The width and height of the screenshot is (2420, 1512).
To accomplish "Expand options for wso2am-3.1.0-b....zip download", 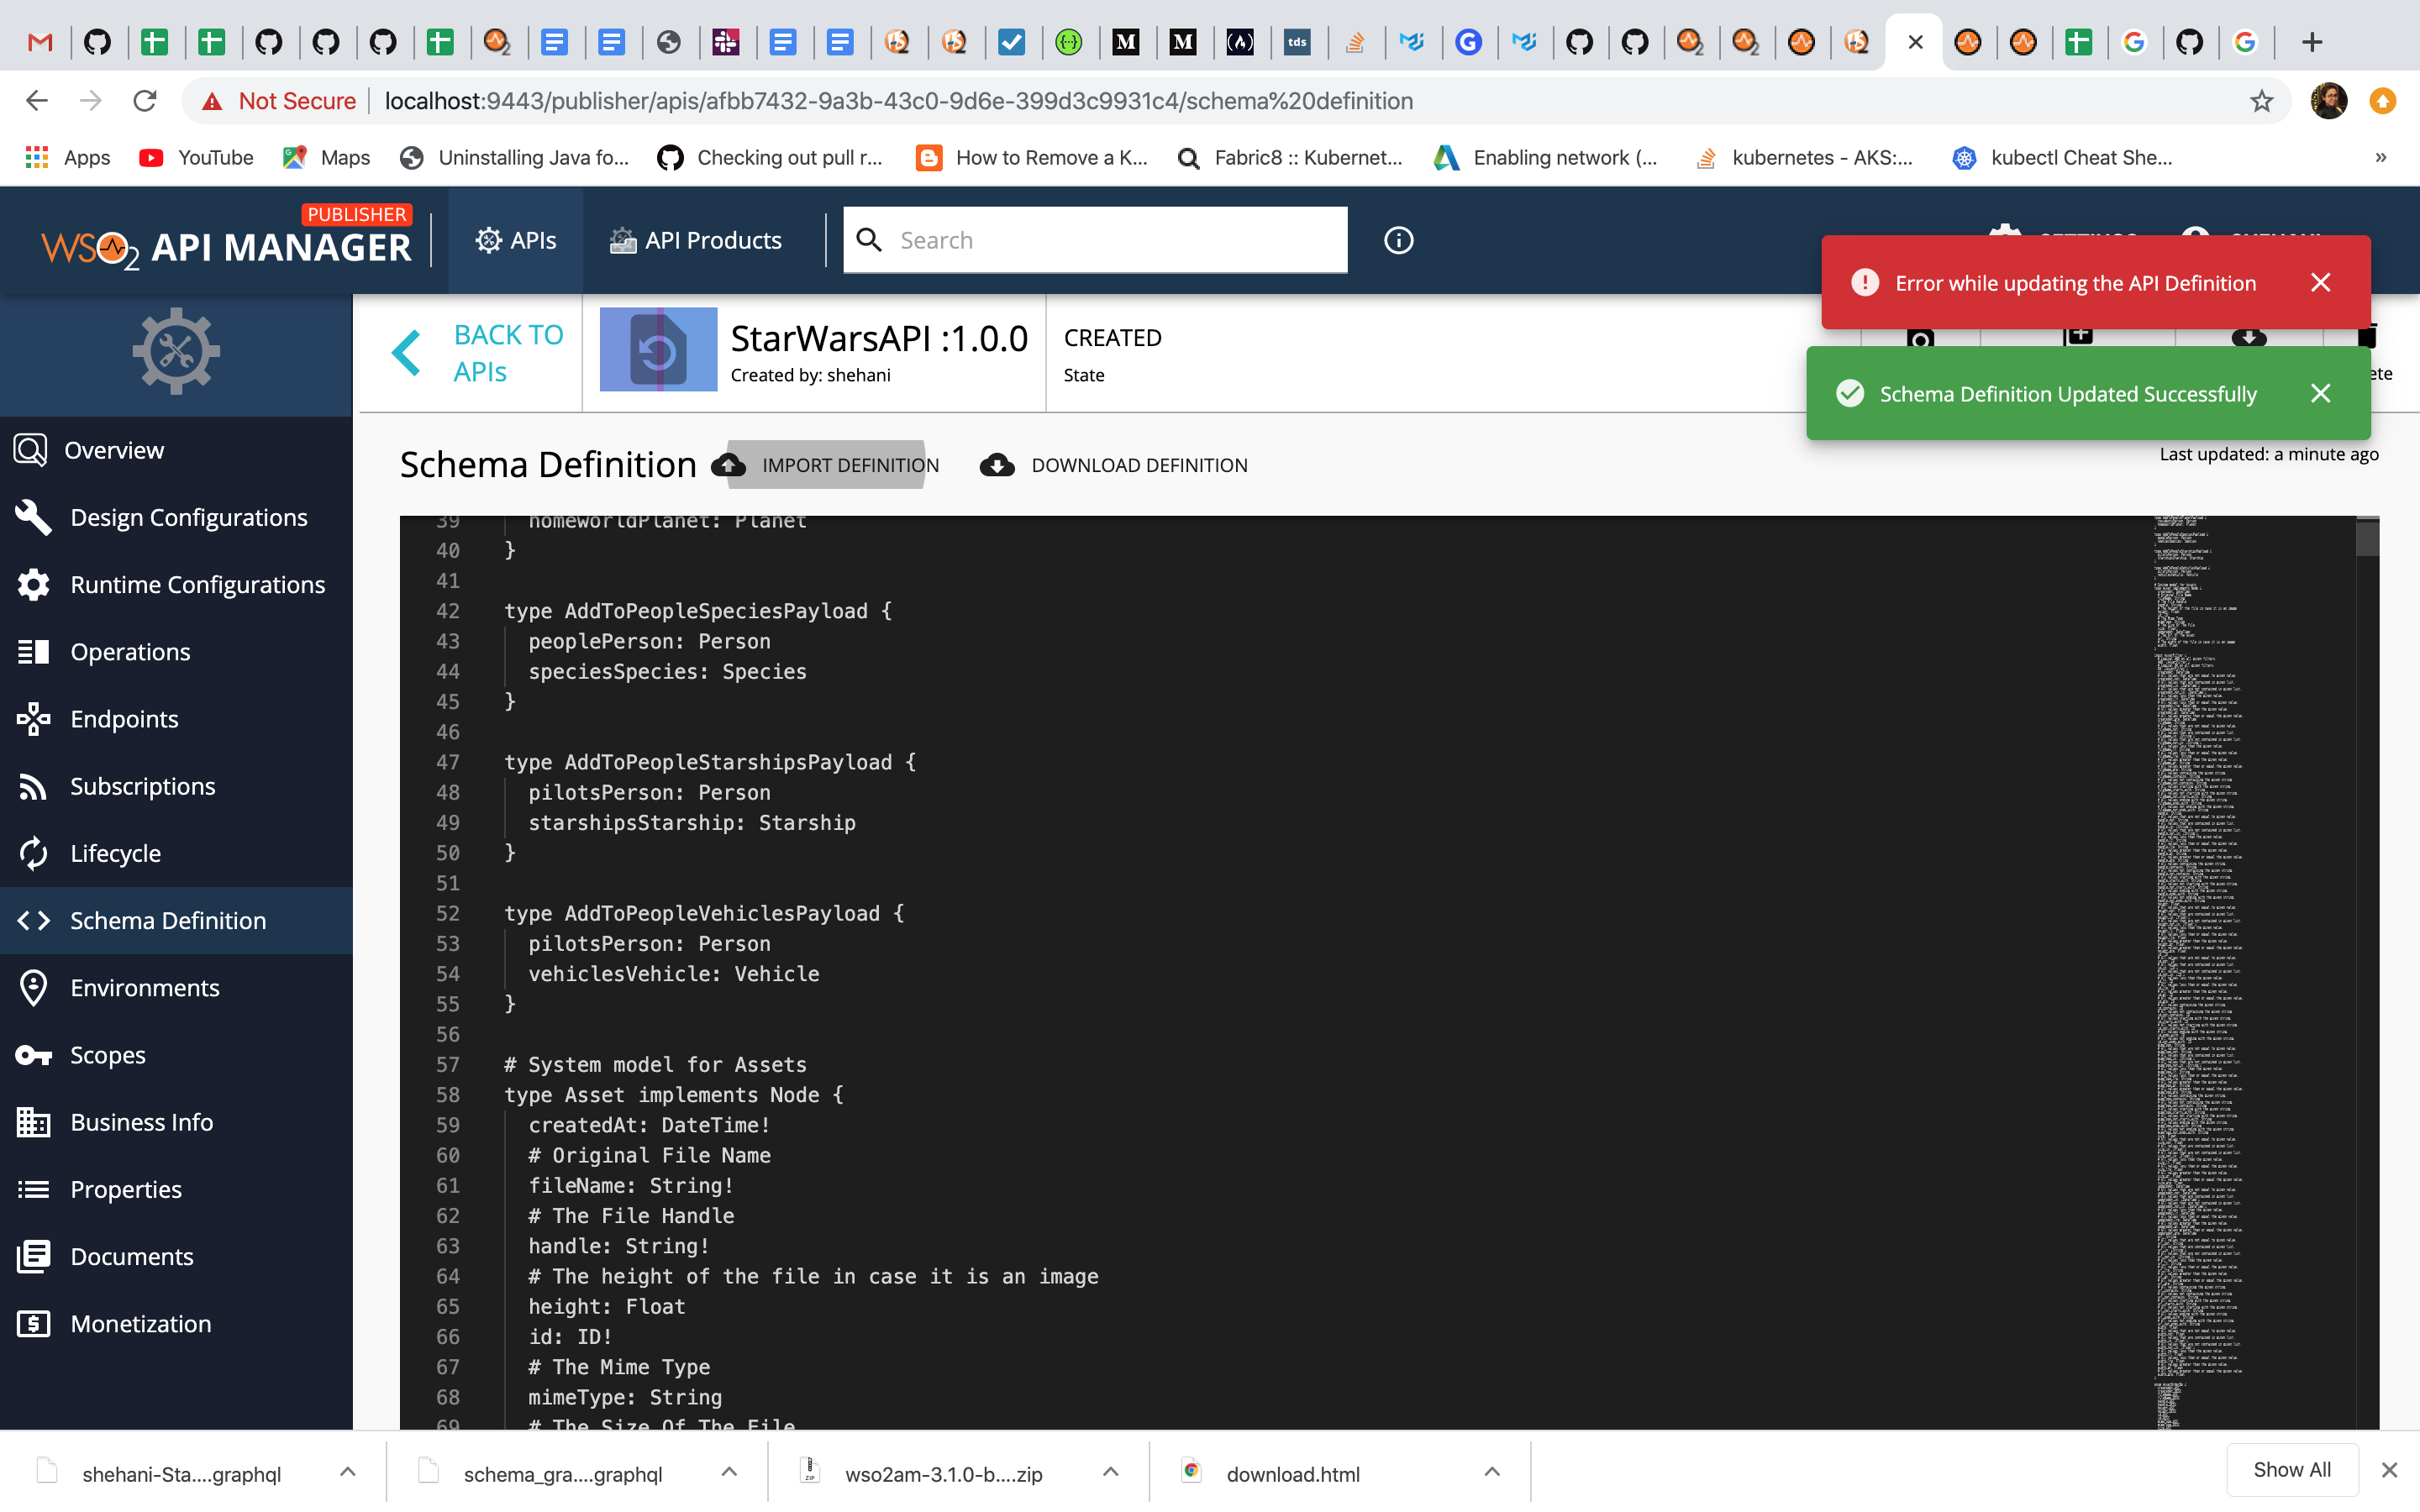I will click(1110, 1472).
